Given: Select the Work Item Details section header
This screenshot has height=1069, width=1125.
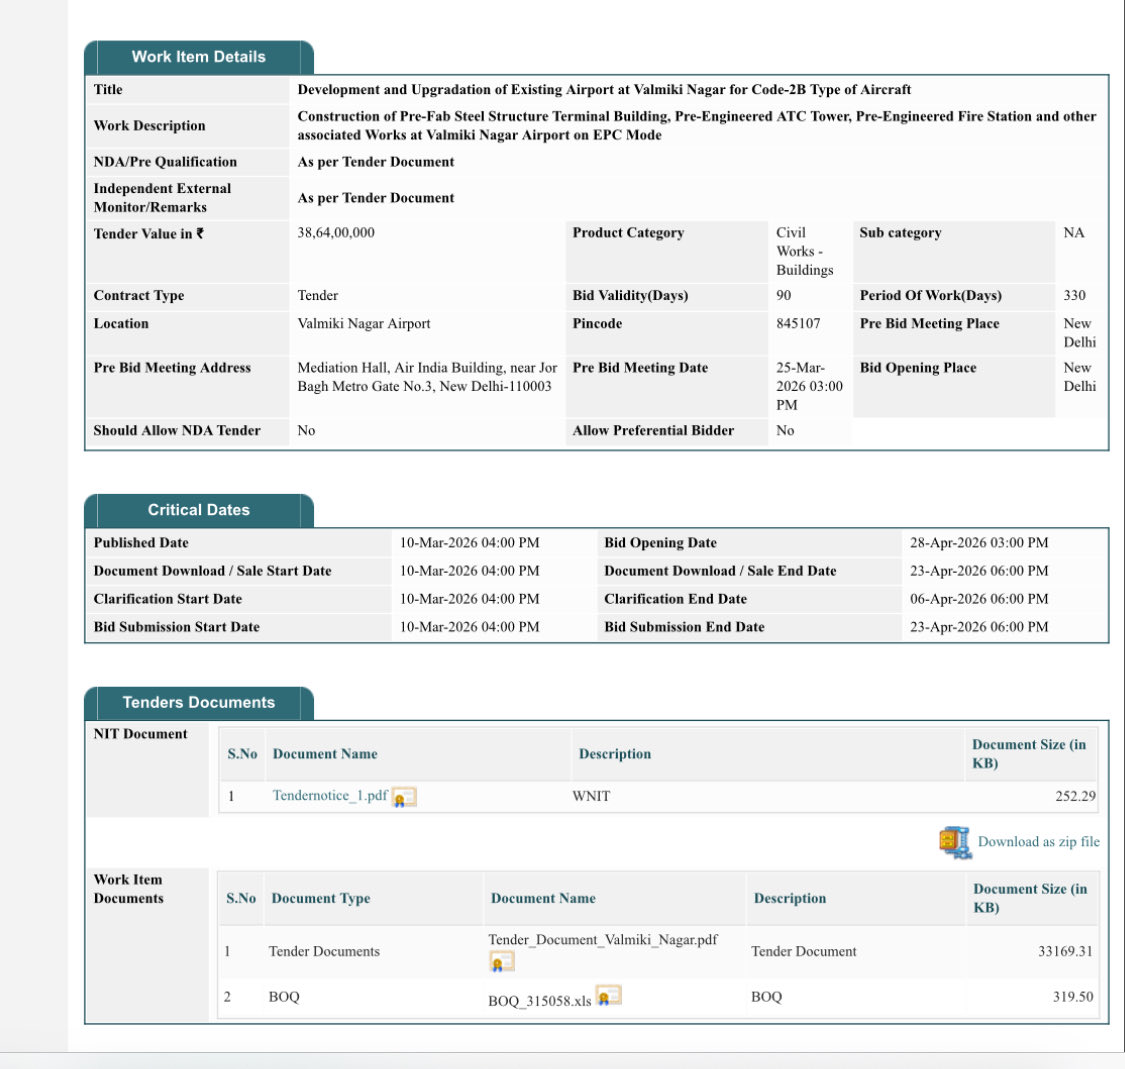Looking at the screenshot, I should 199,57.
